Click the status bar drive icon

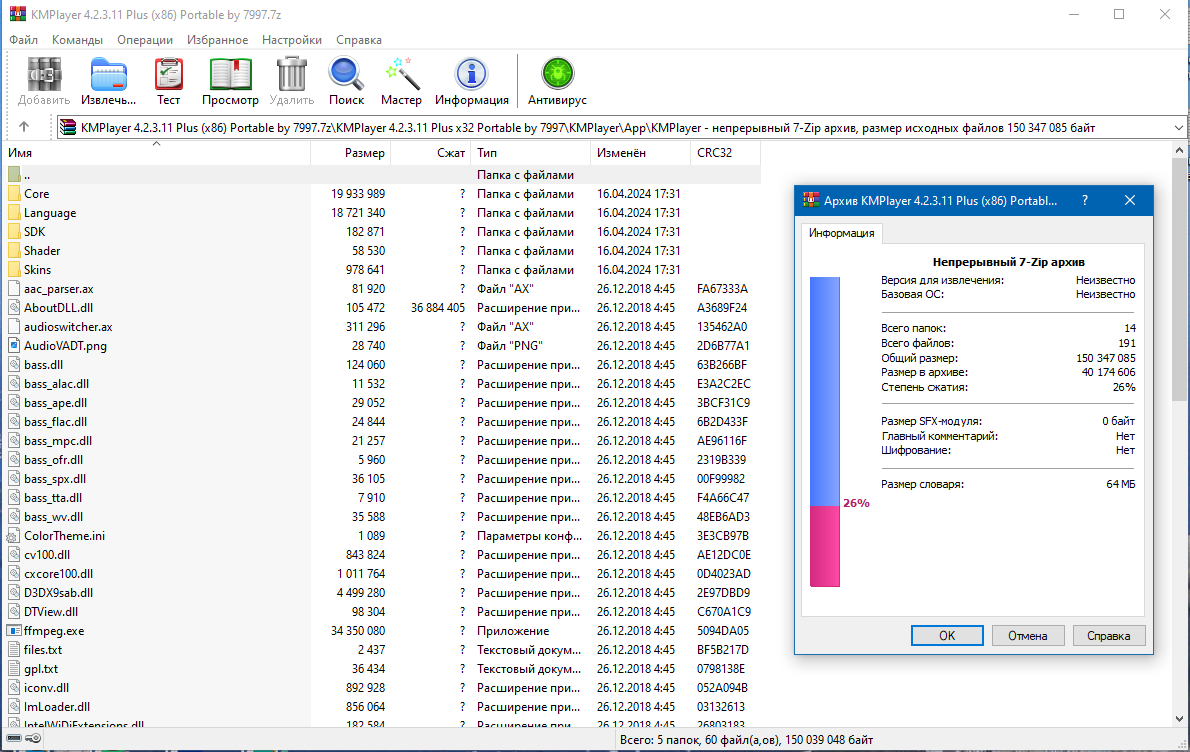(x=14, y=738)
